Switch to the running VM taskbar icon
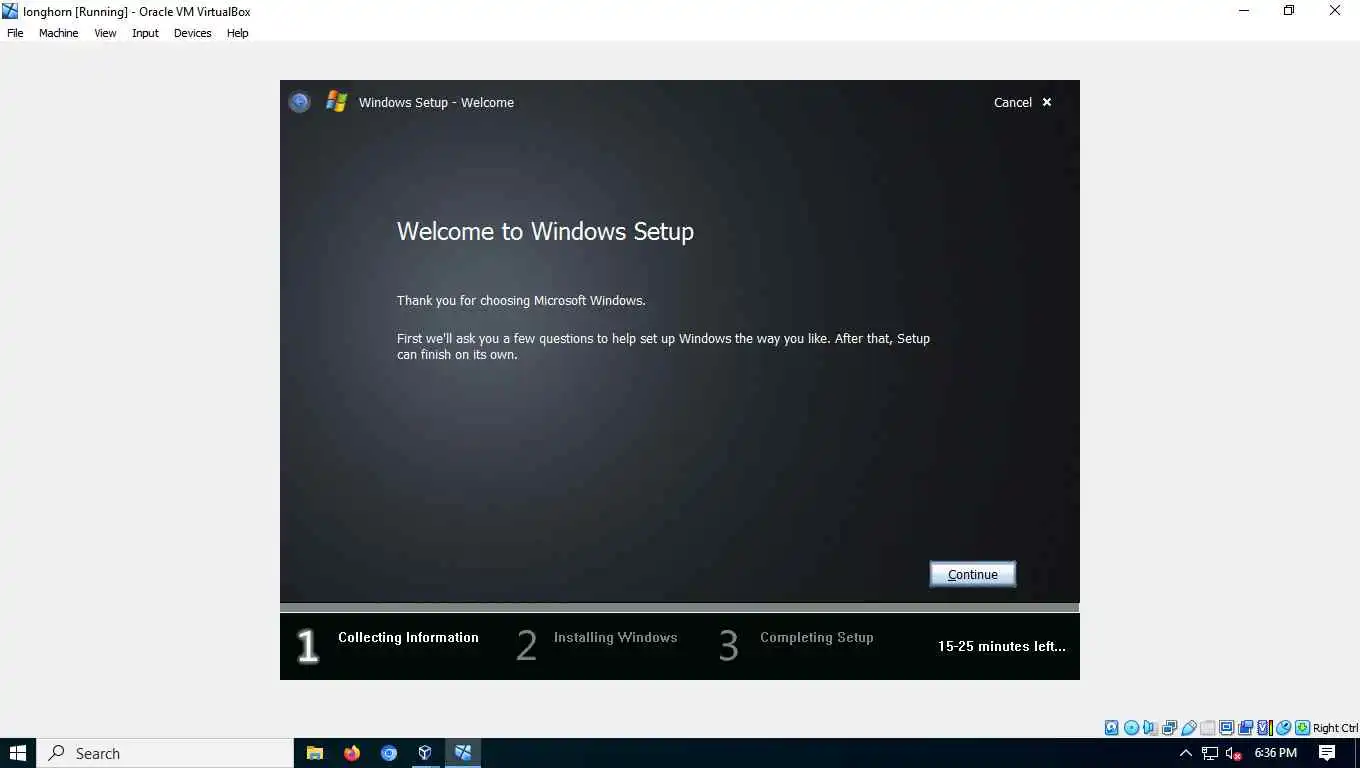Viewport: 1360px width, 768px height. 463,753
